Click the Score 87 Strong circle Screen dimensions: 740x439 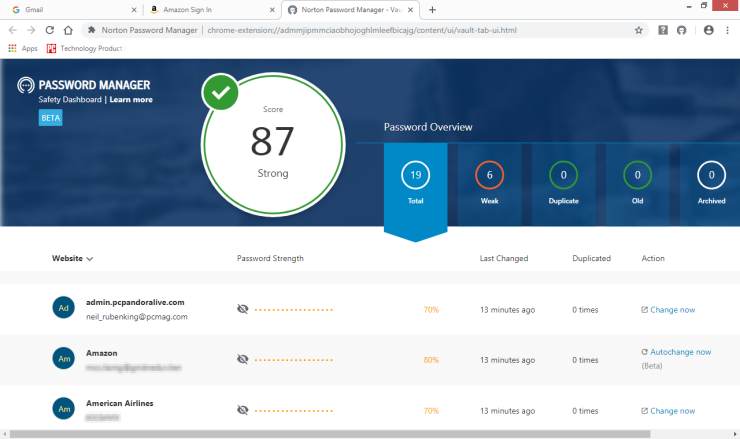(x=273, y=144)
